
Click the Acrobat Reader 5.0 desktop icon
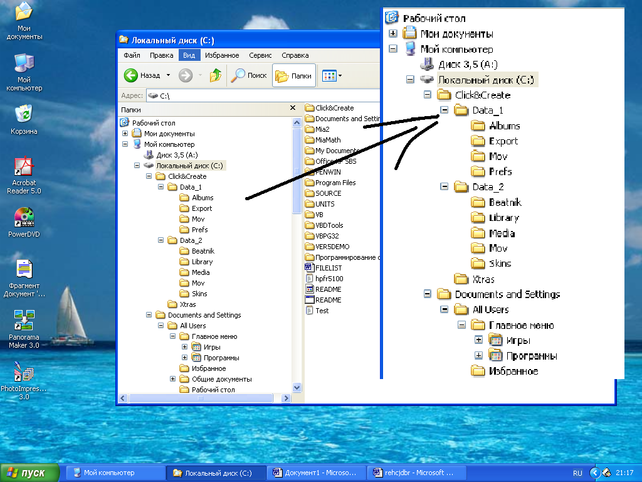tap(22, 172)
